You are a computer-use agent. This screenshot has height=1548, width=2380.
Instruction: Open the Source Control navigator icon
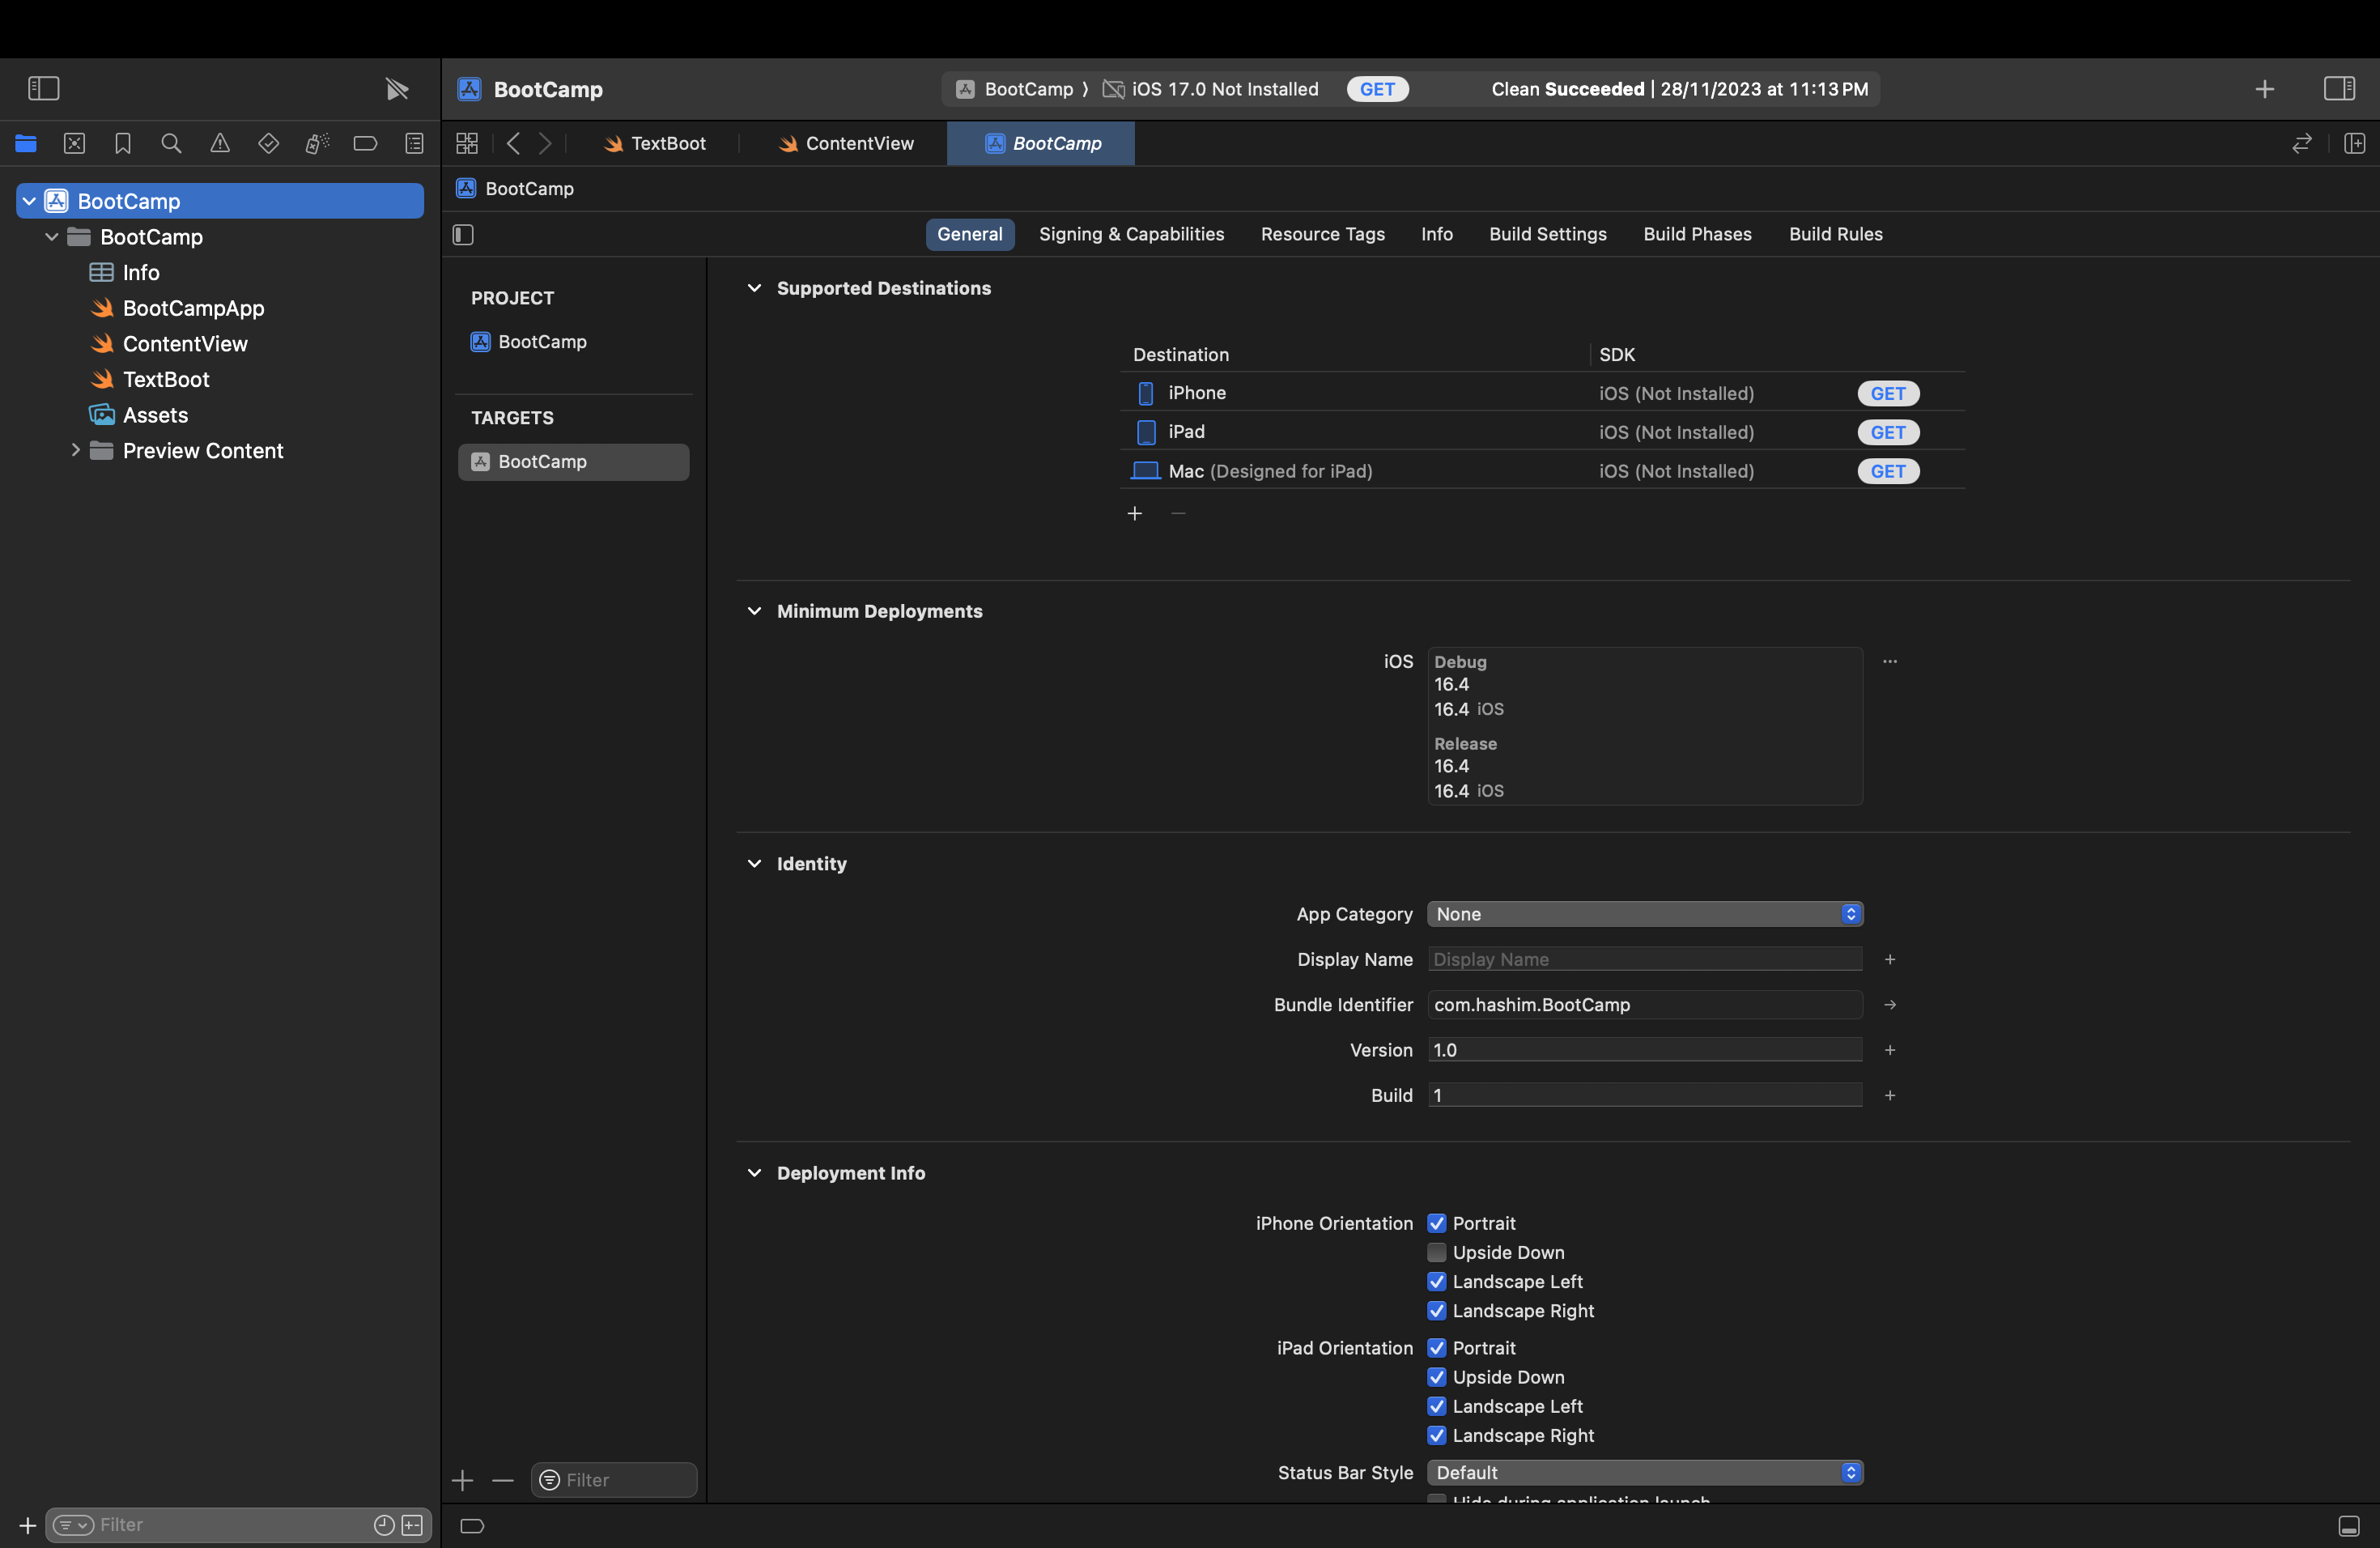tap(74, 144)
